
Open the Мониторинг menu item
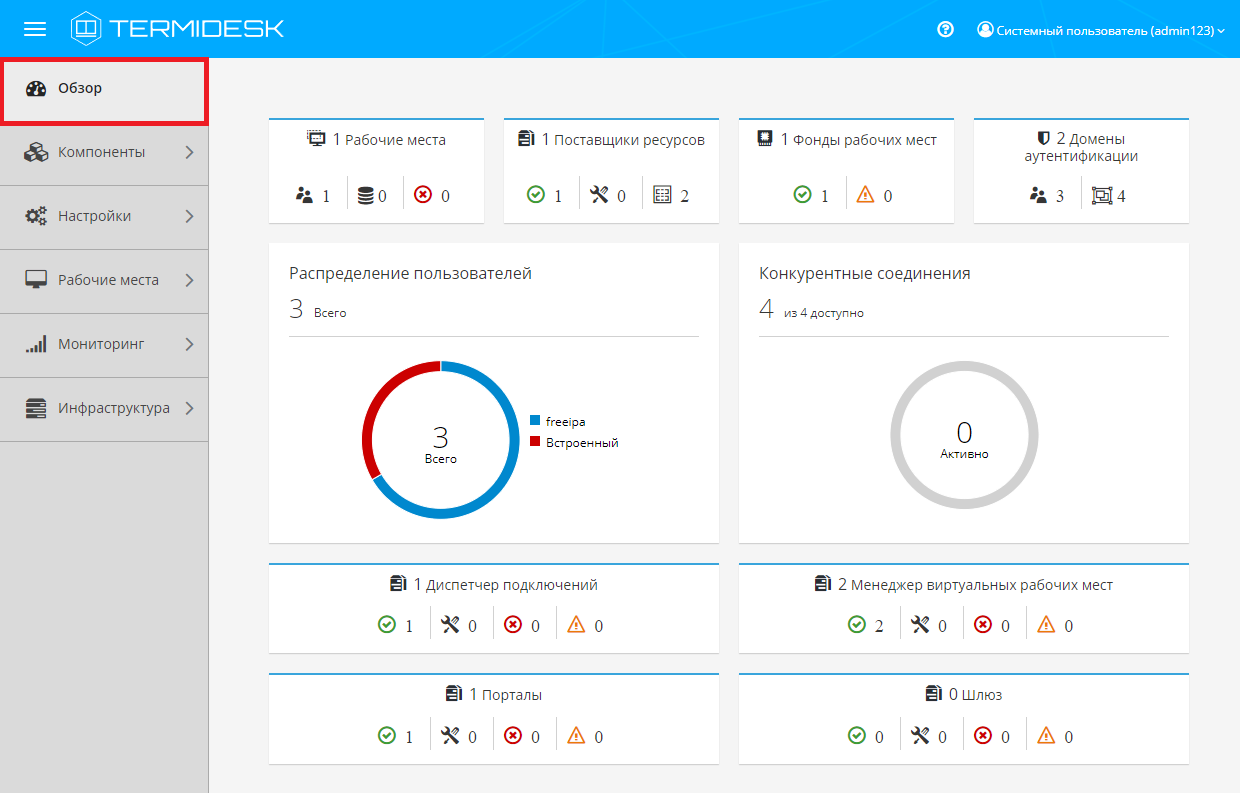[101, 344]
